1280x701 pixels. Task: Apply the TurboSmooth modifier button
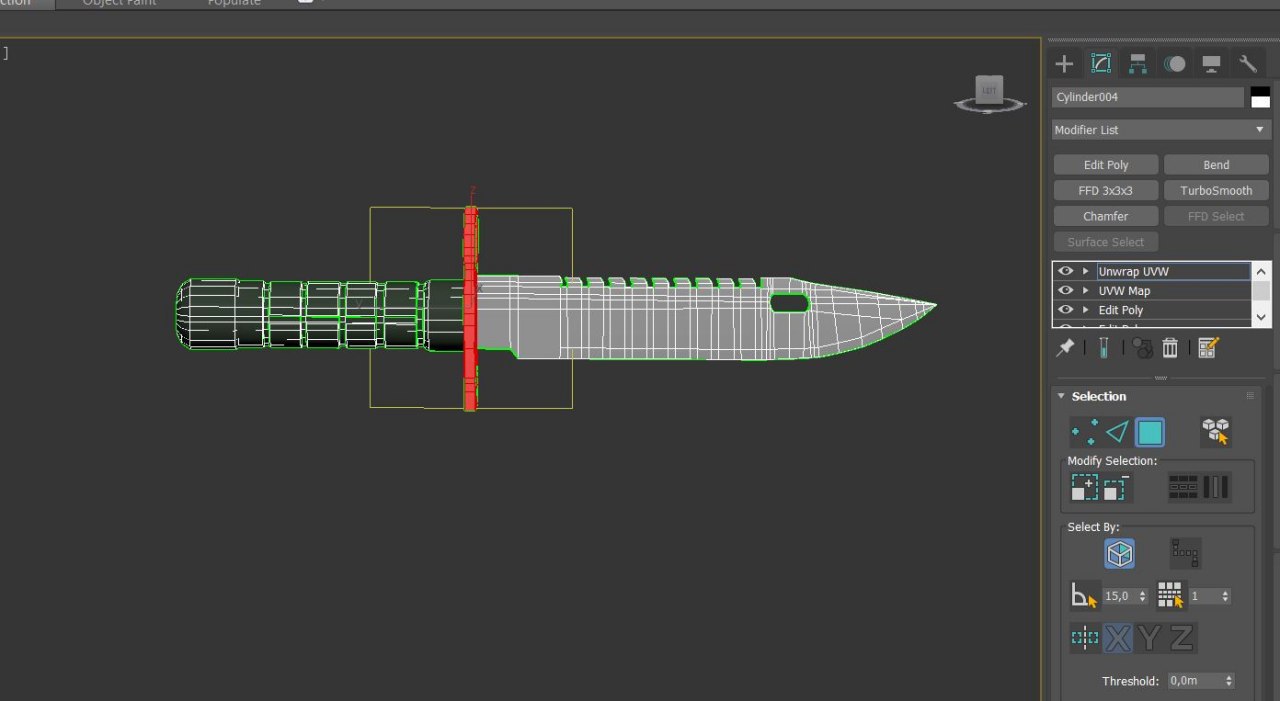pos(1216,190)
